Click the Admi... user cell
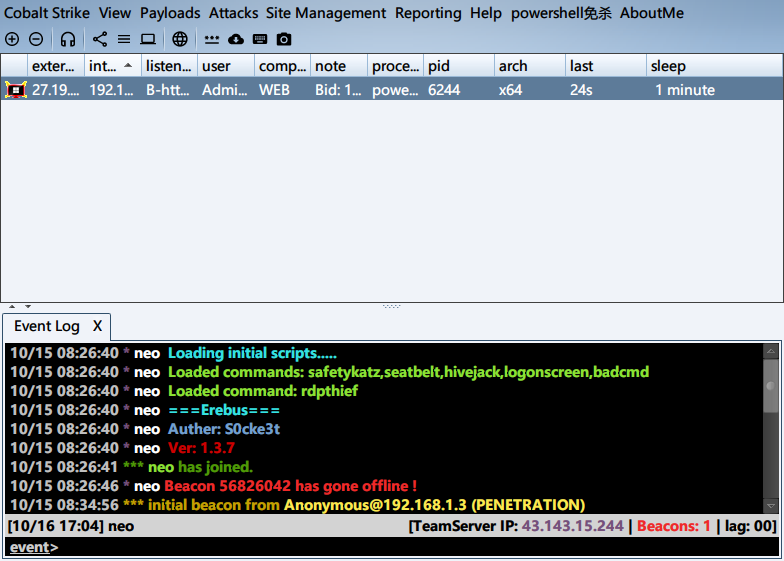The width and height of the screenshot is (784, 561). 226,90
